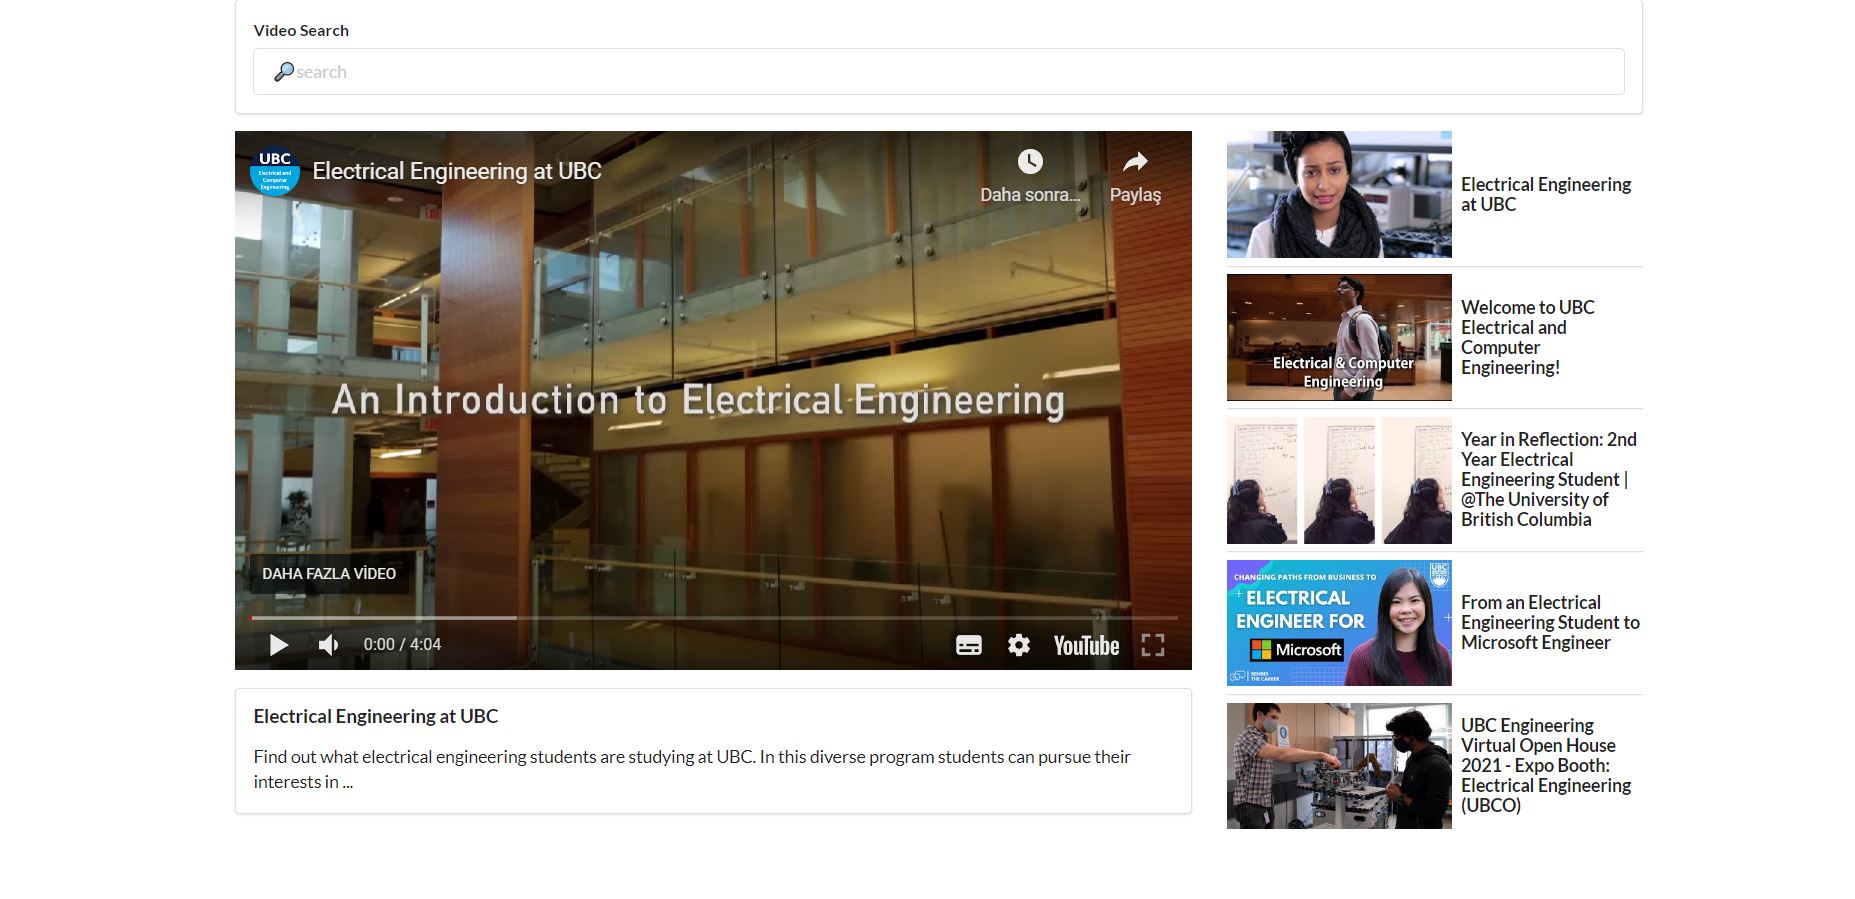Open Welcome to UBC Electrical and Computer Engineering title
This screenshot has width=1855, height=899.
point(1528,337)
